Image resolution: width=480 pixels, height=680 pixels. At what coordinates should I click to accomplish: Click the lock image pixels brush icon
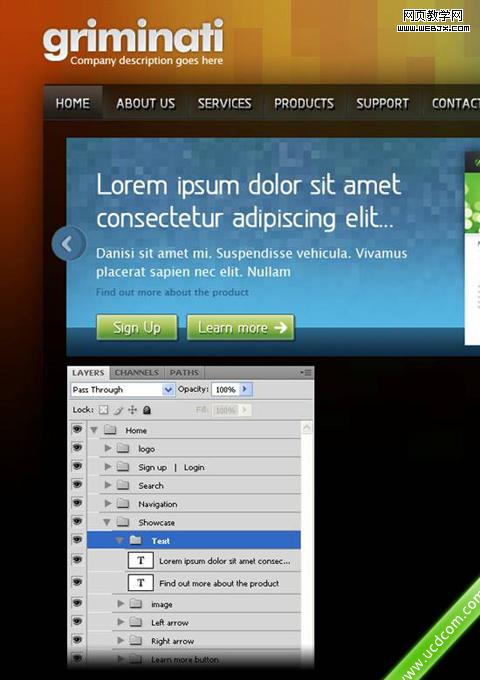[x=118, y=410]
